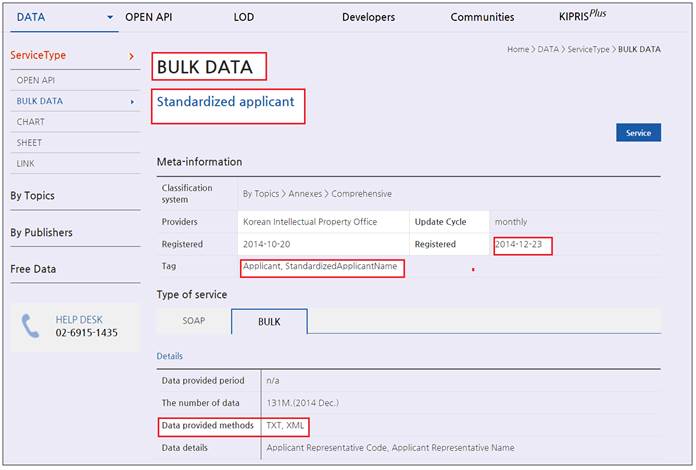The height and width of the screenshot is (470, 696).
Task: Click the TXT, XML methods value
Action: [285, 425]
